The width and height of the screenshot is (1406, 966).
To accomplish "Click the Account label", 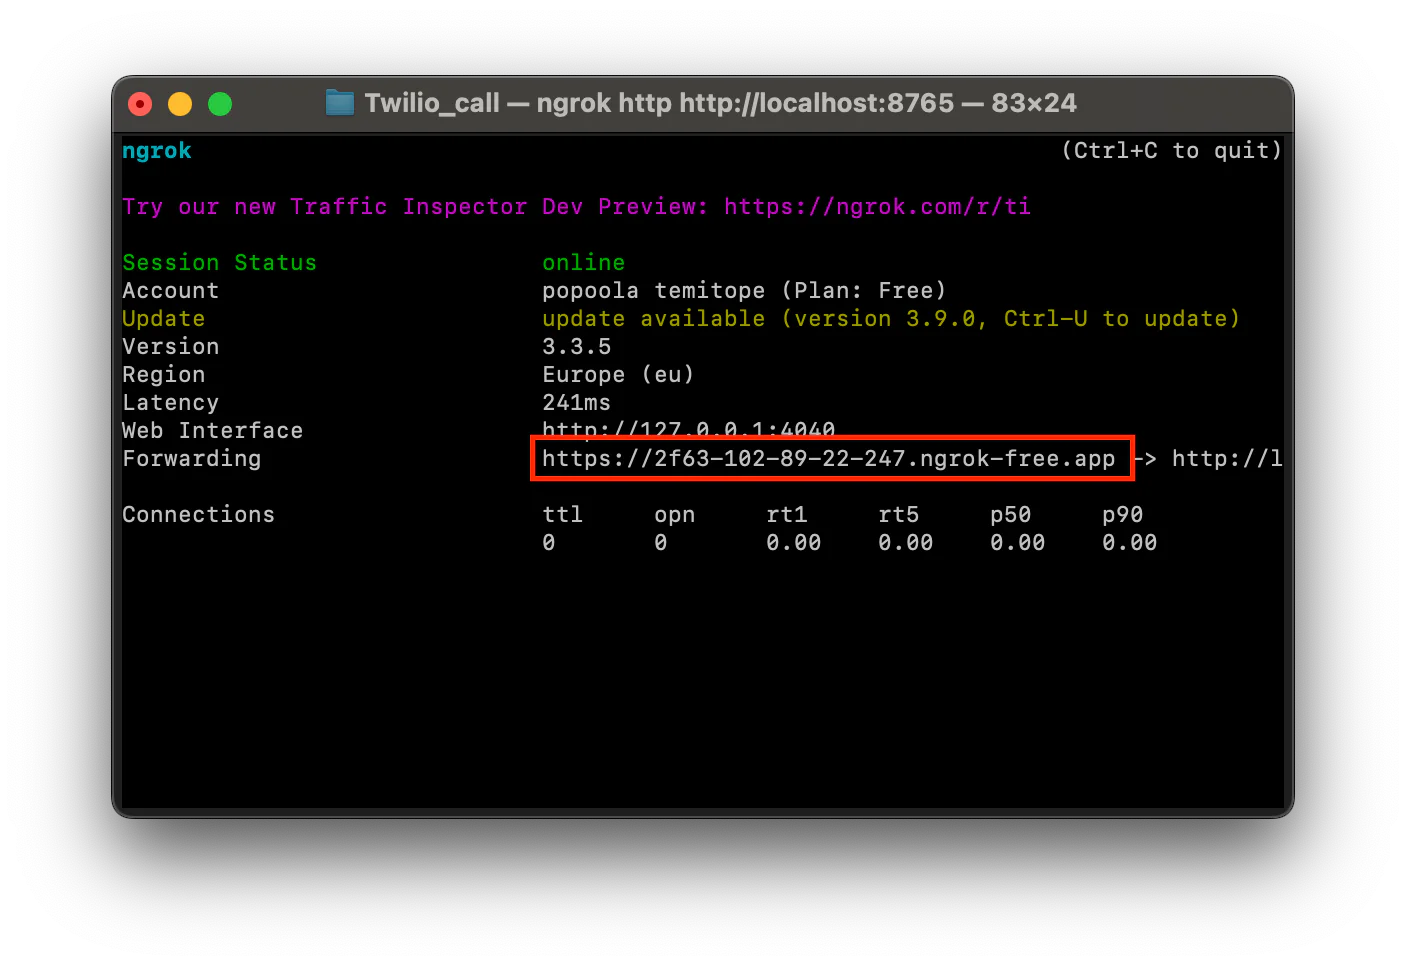I will pyautogui.click(x=171, y=291).
